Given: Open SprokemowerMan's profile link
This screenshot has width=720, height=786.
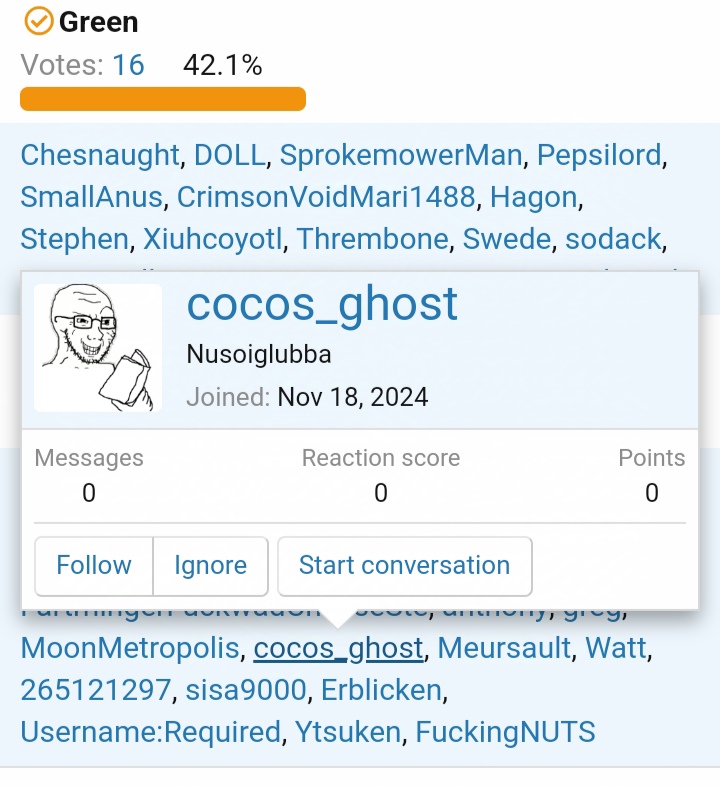Looking at the screenshot, I should pos(401,155).
